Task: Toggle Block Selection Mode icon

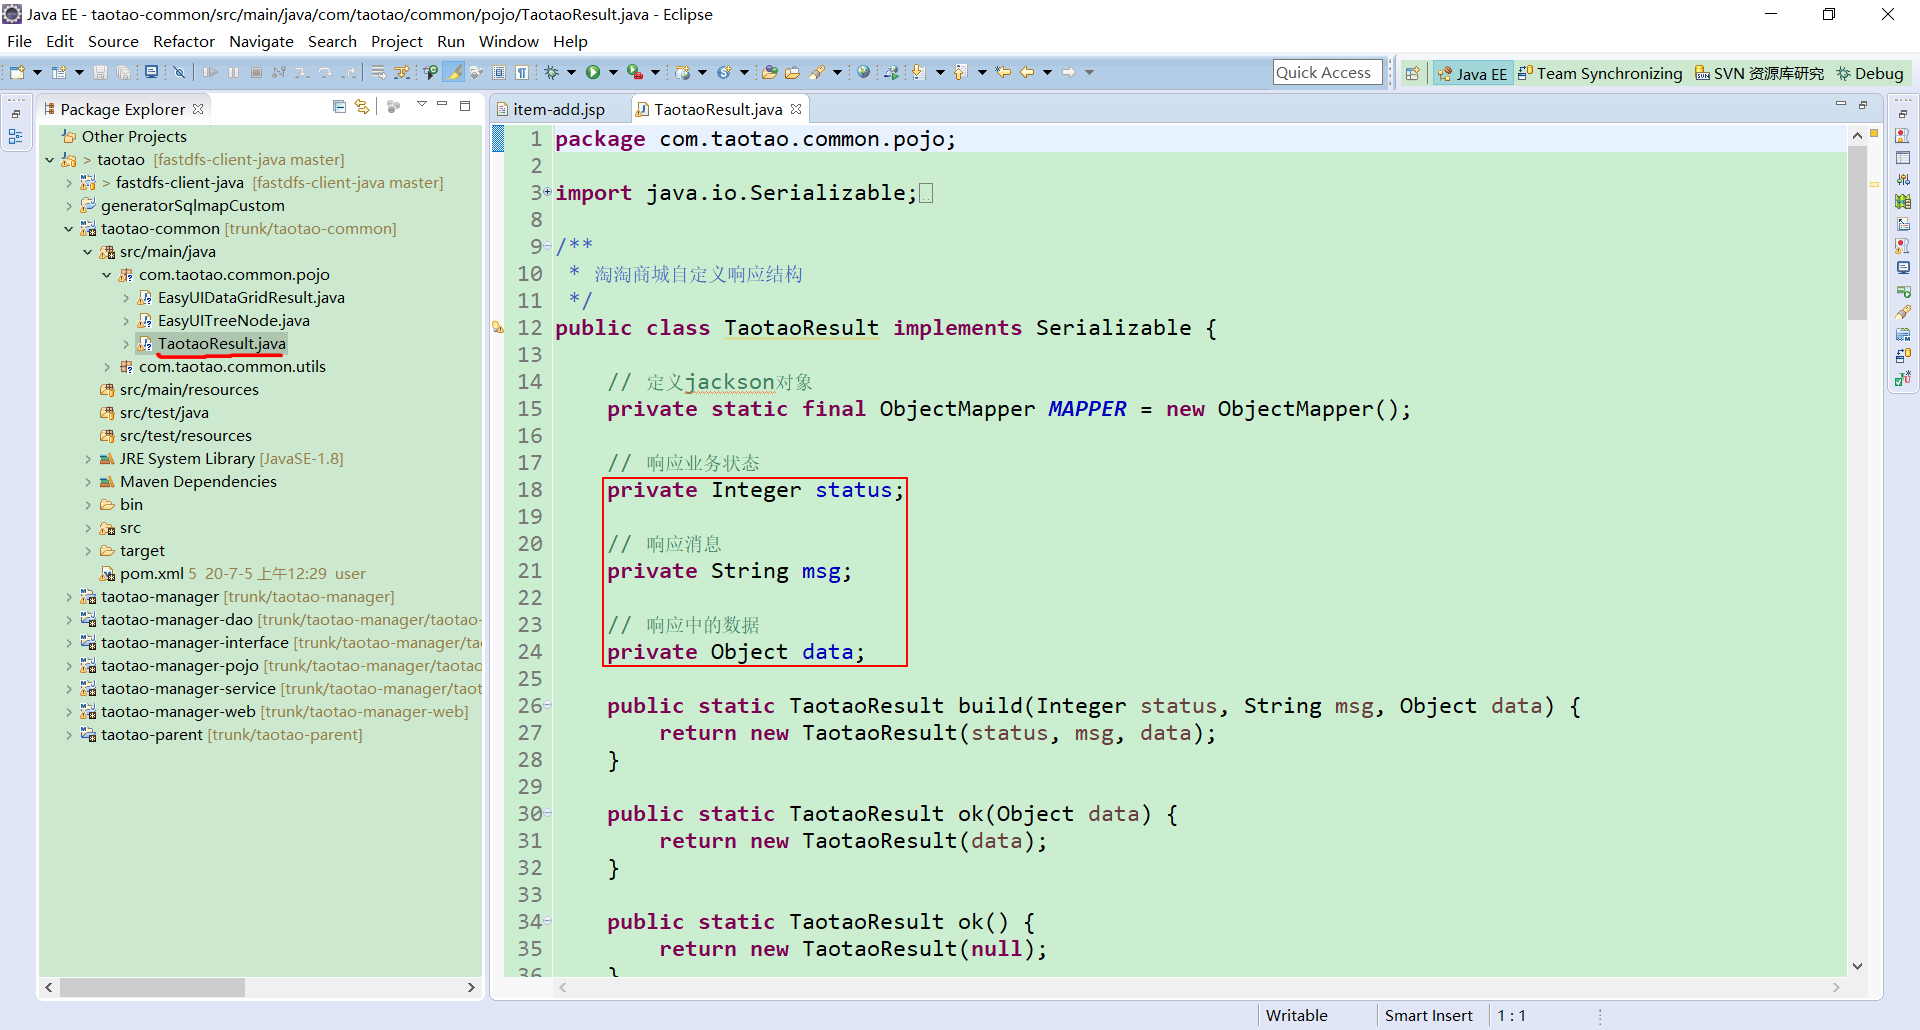Action: click(x=499, y=72)
